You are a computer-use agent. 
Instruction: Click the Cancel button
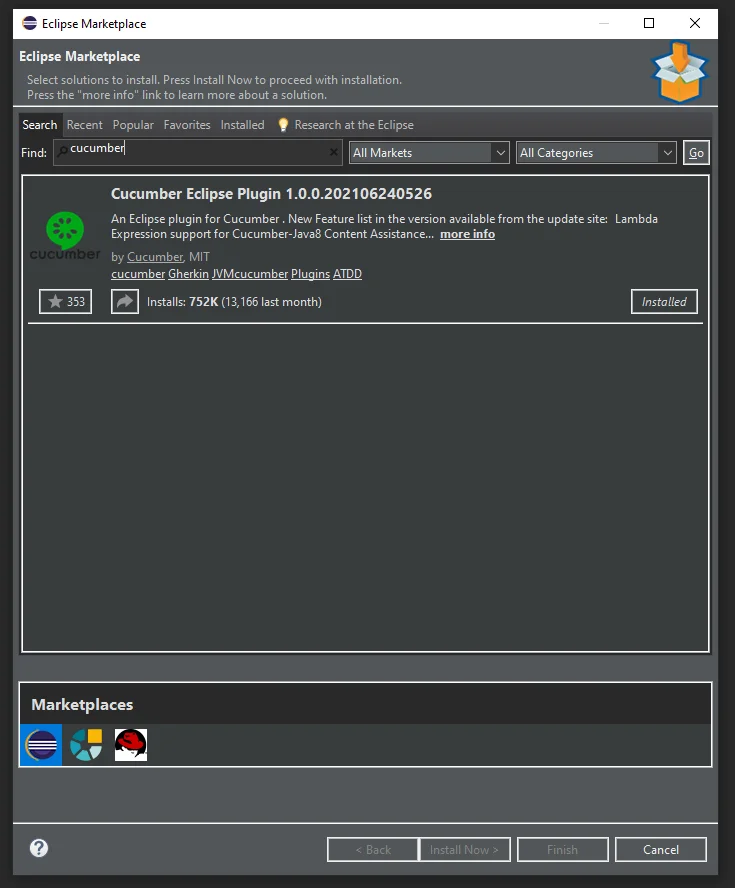coord(661,849)
